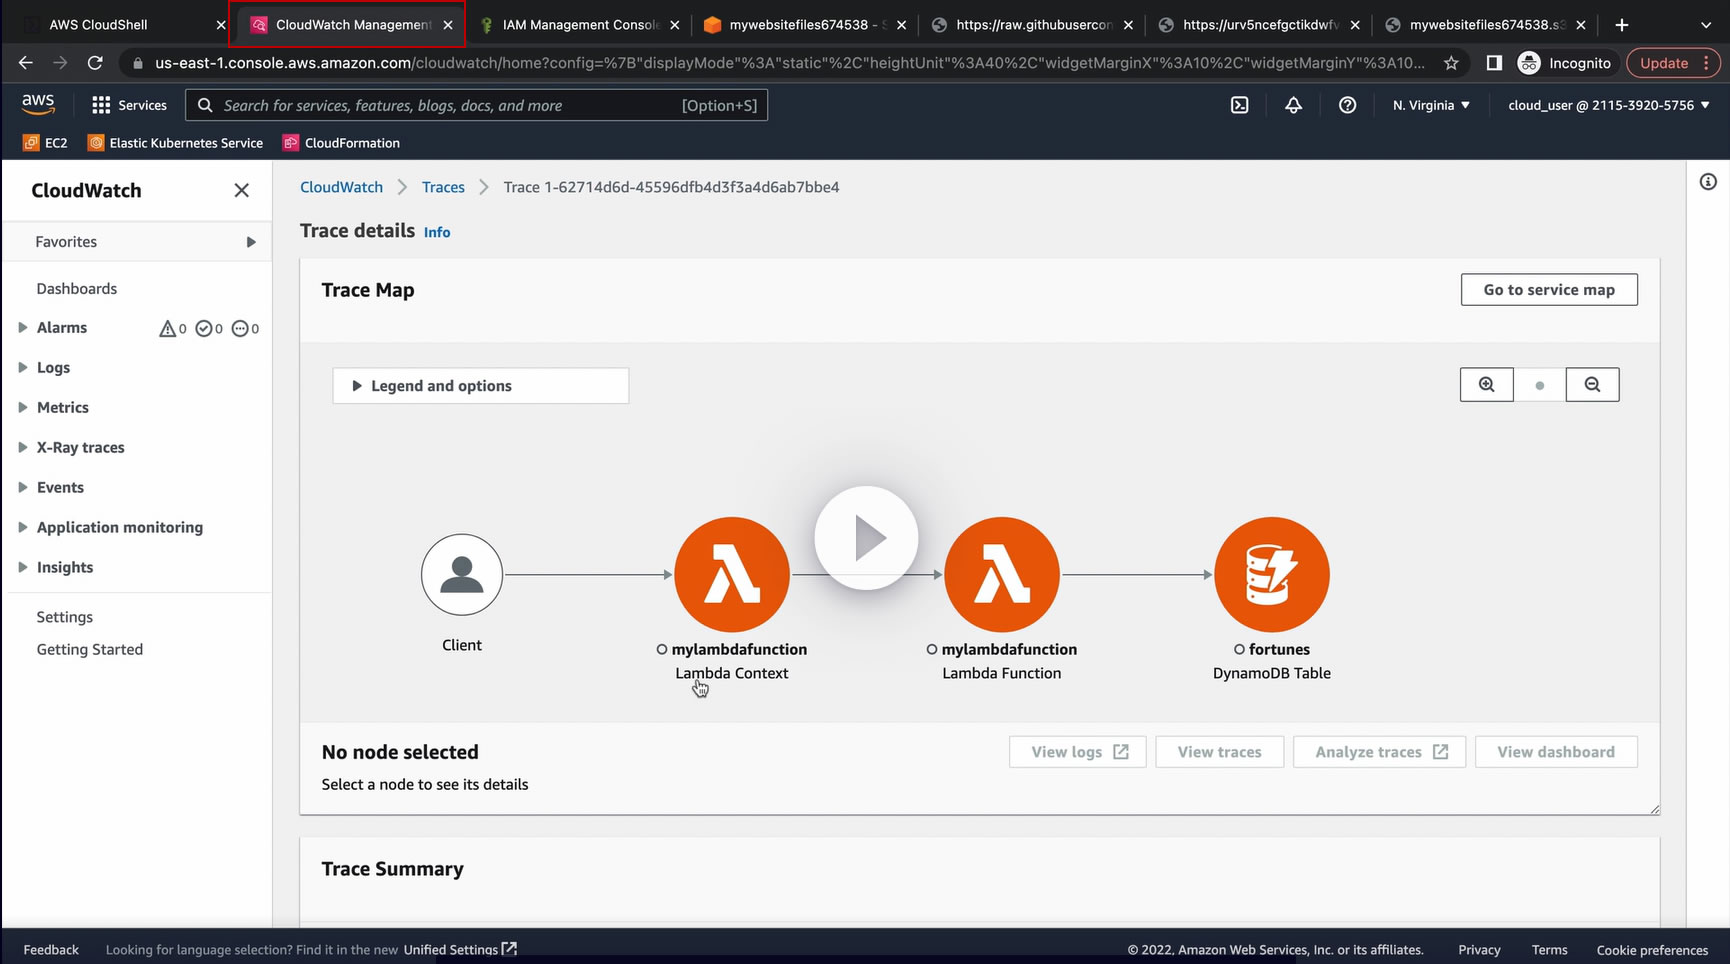Image resolution: width=1730 pixels, height=964 pixels.
Task: Expand the Events section
Action: 23,488
